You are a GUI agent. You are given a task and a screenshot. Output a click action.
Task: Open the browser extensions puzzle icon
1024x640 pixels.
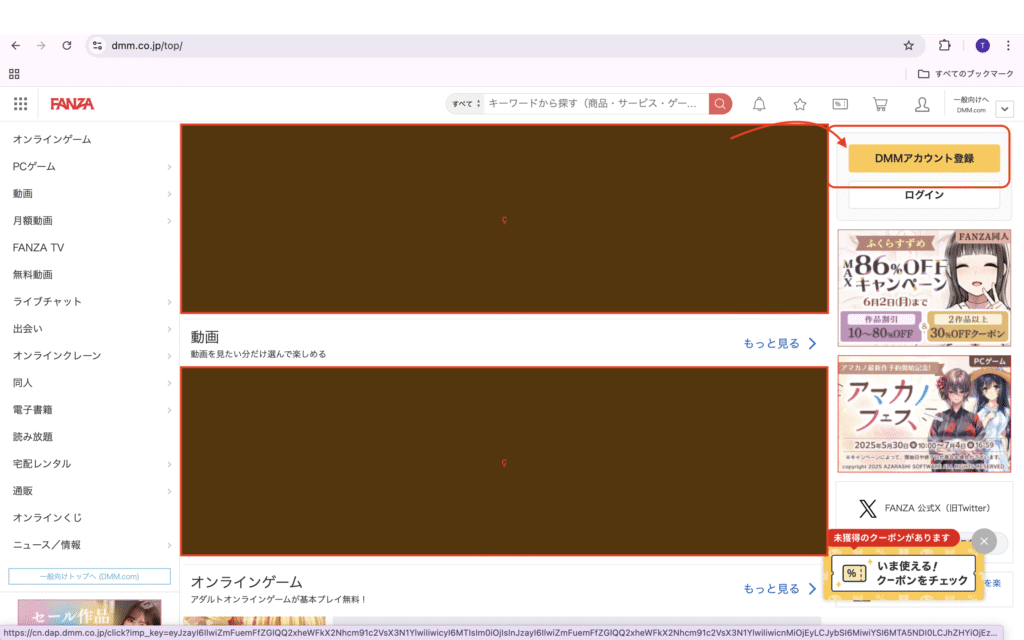pyautogui.click(x=944, y=45)
